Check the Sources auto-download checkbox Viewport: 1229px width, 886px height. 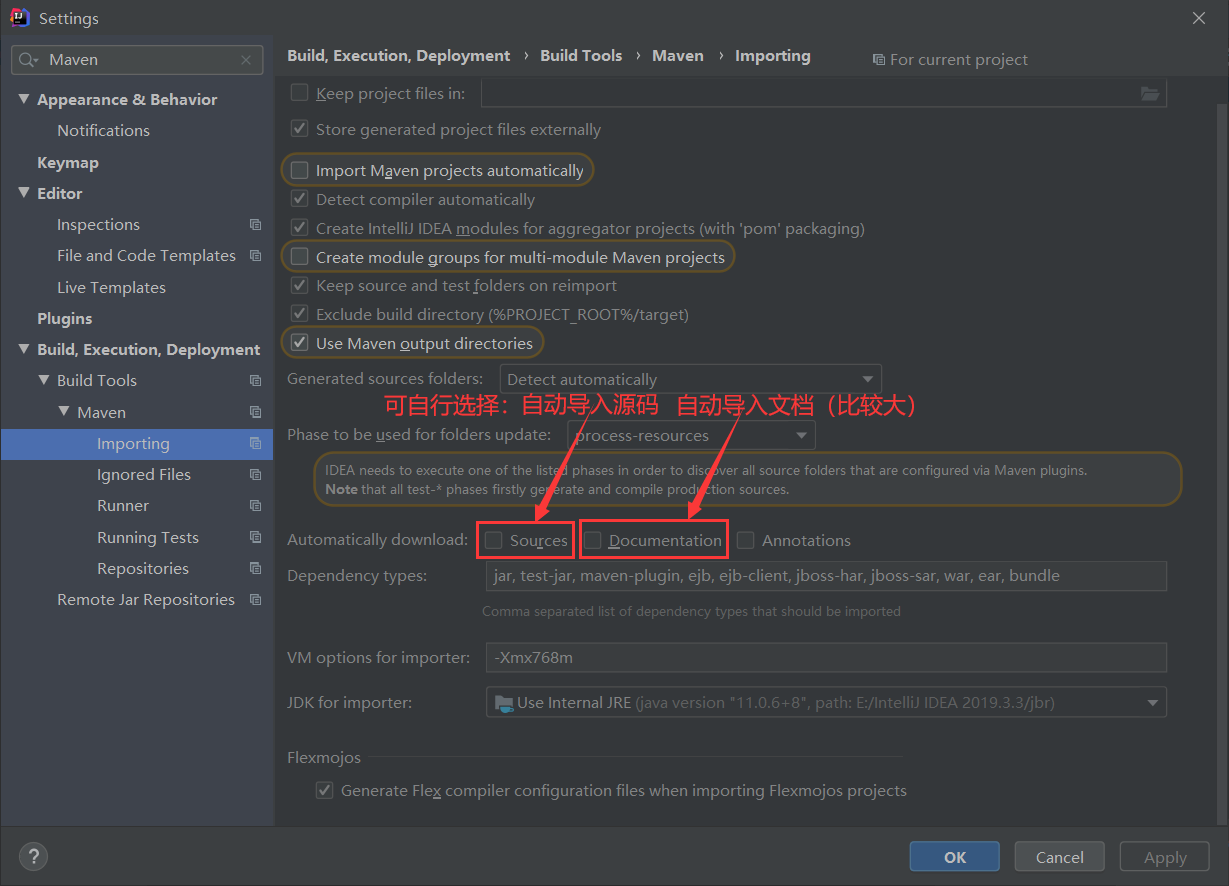point(494,541)
